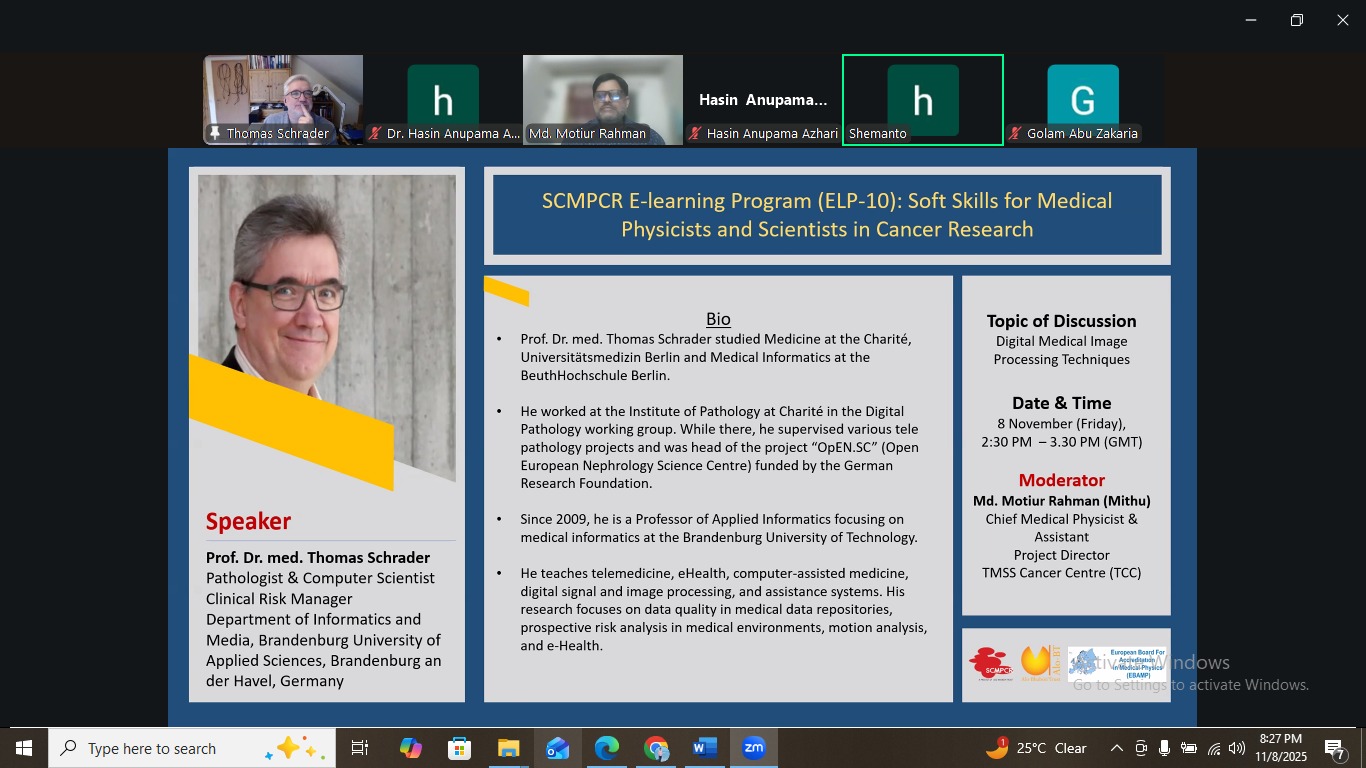Click the pin icon on Thomas Schrader's video
The image size is (1366, 768).
(214, 134)
